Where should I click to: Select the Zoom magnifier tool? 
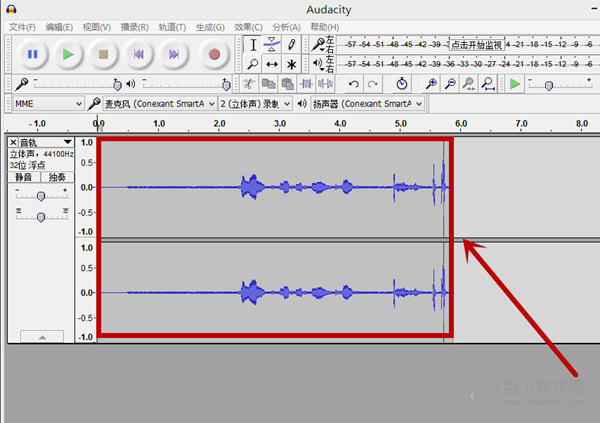coord(253,64)
